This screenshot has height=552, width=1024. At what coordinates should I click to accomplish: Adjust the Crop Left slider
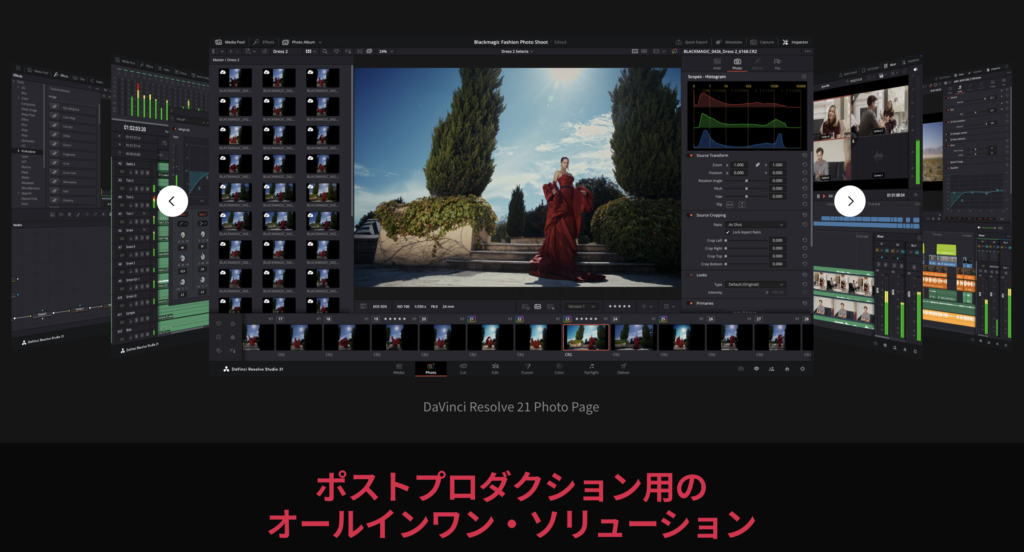[746, 240]
